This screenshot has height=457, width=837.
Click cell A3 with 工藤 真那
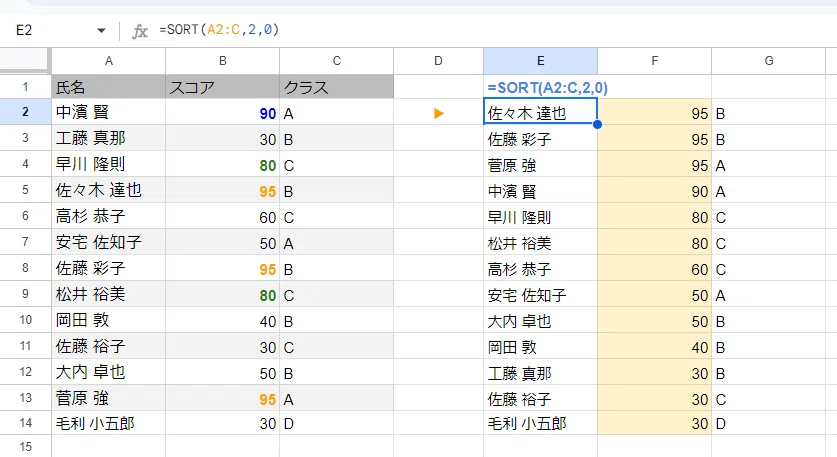[108, 138]
